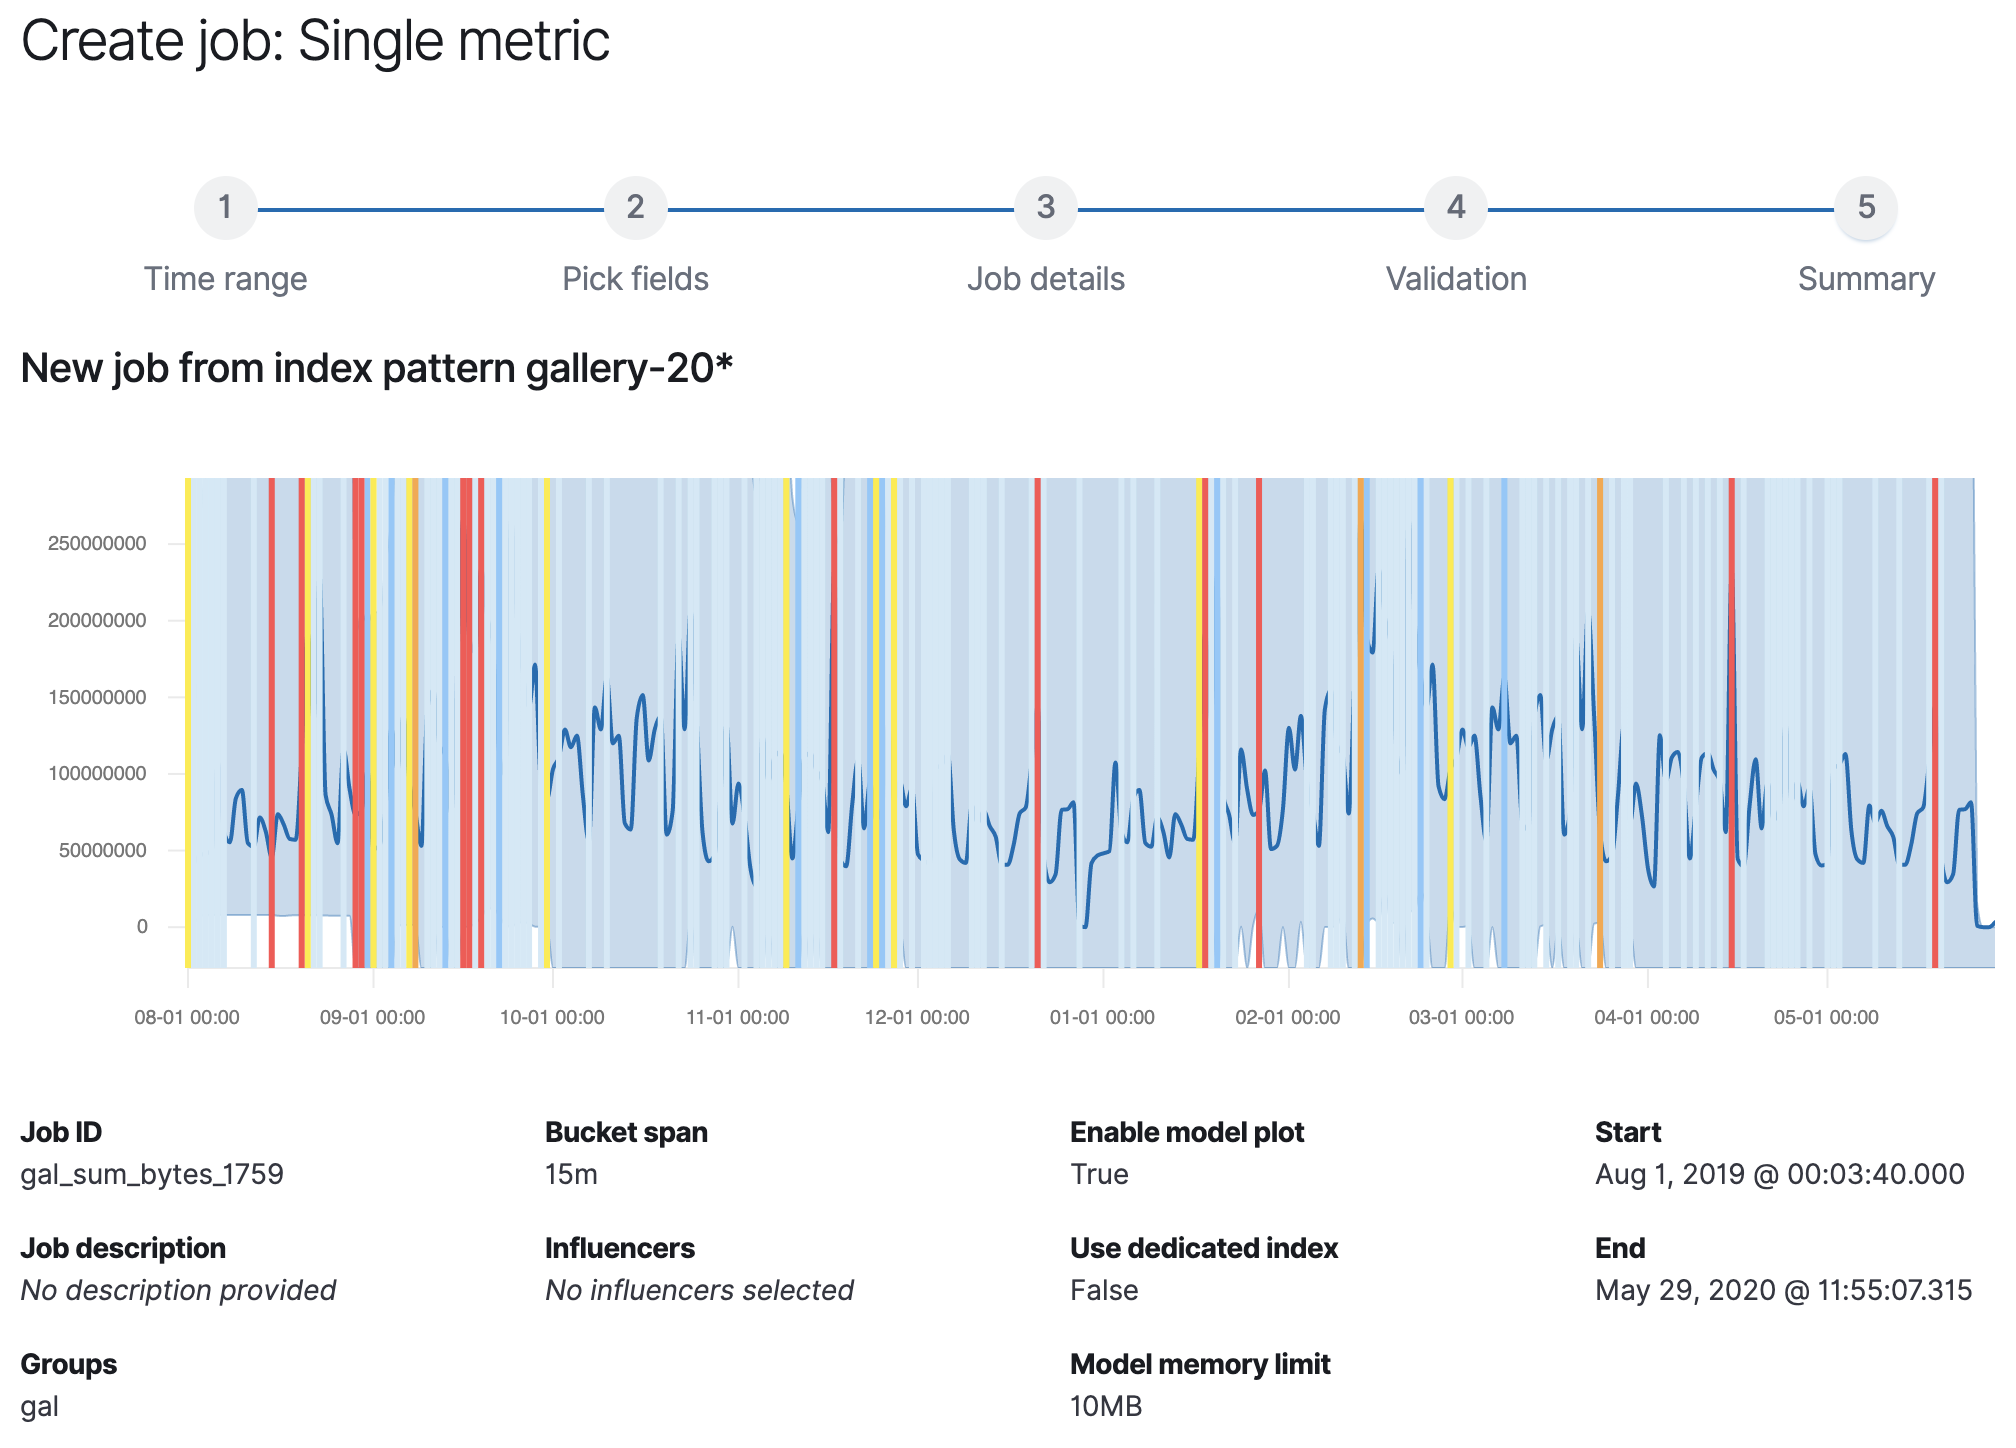2016x1448 pixels.
Task: Switch to the Pick fields step label
Action: [x=636, y=279]
